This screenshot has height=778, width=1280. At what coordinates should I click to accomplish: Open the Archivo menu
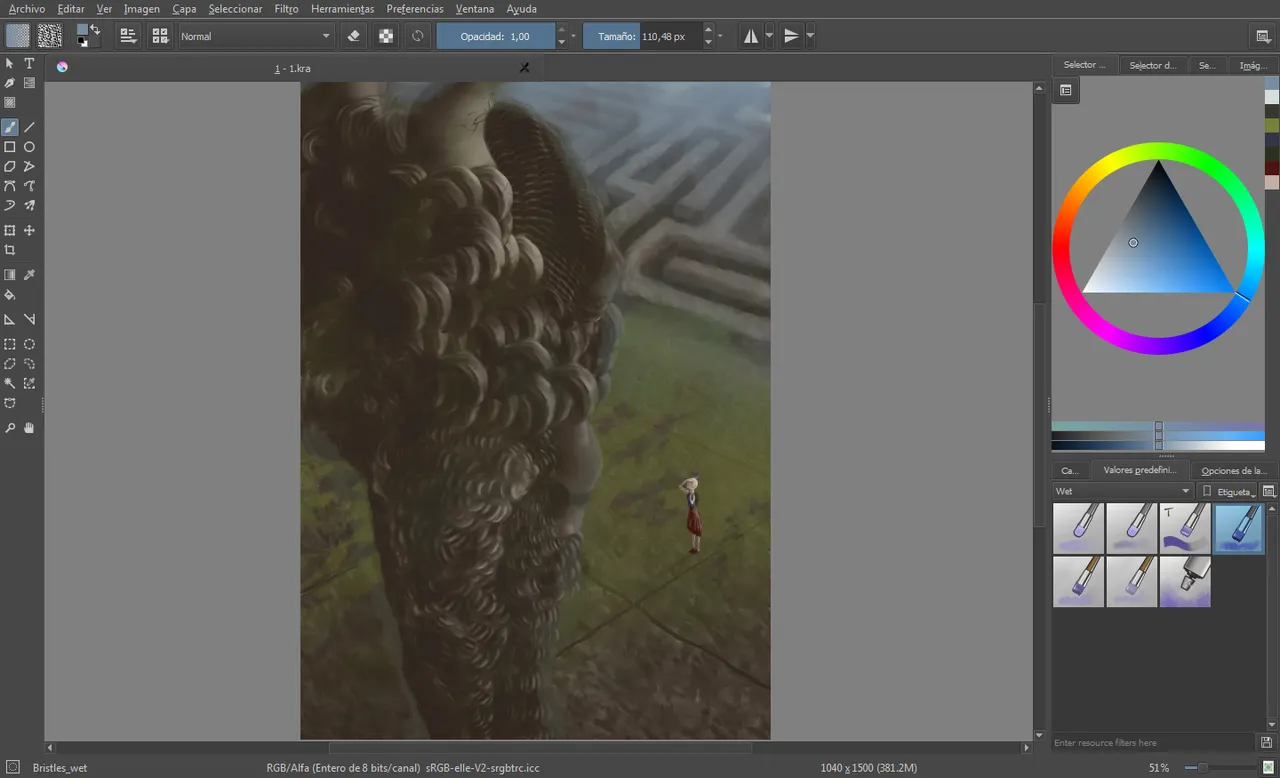pyautogui.click(x=26, y=9)
